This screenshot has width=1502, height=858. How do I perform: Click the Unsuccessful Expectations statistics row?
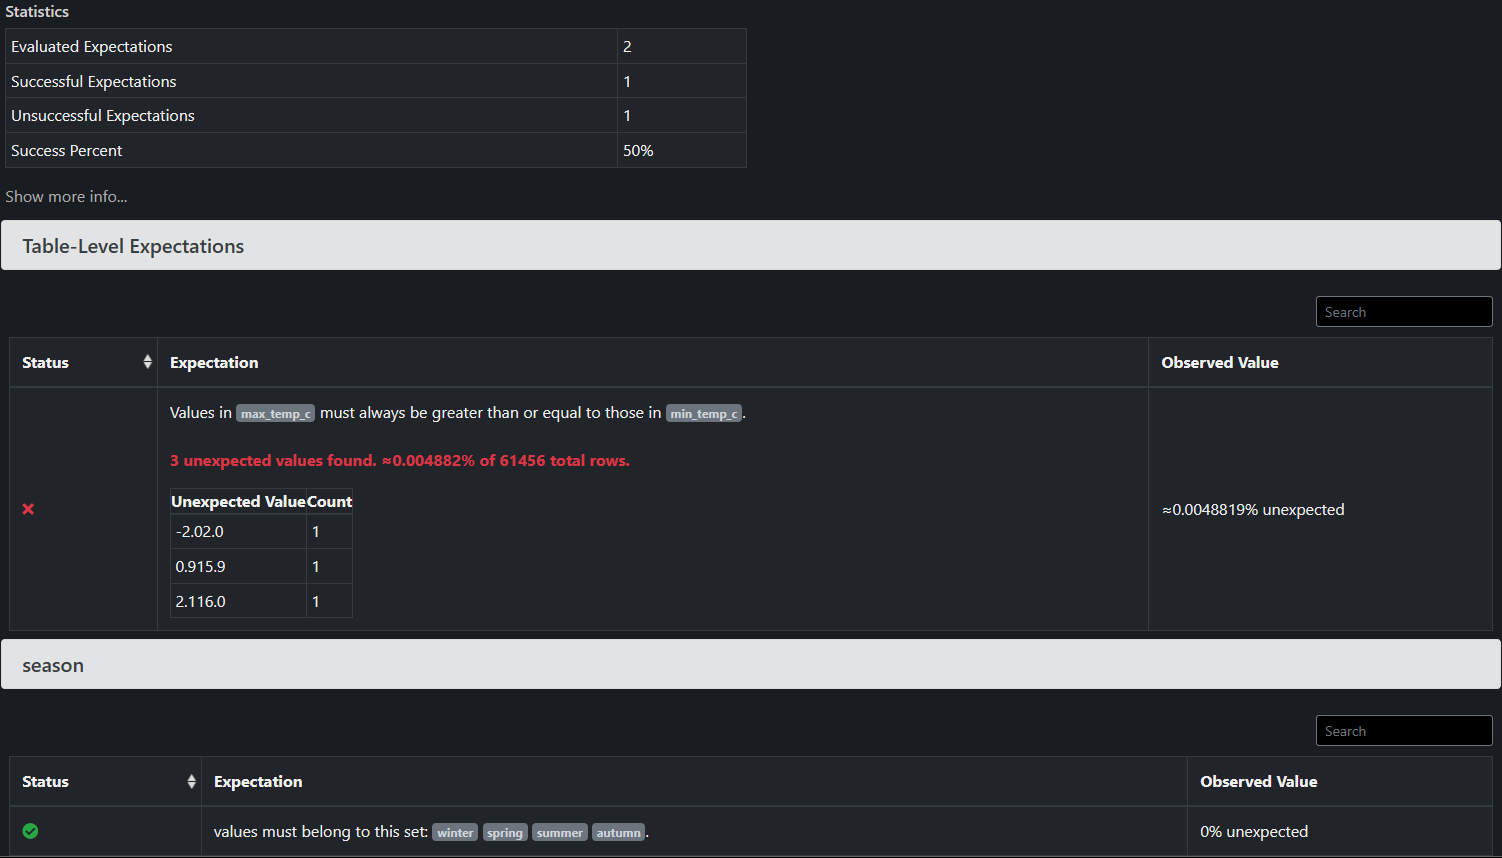(x=376, y=115)
